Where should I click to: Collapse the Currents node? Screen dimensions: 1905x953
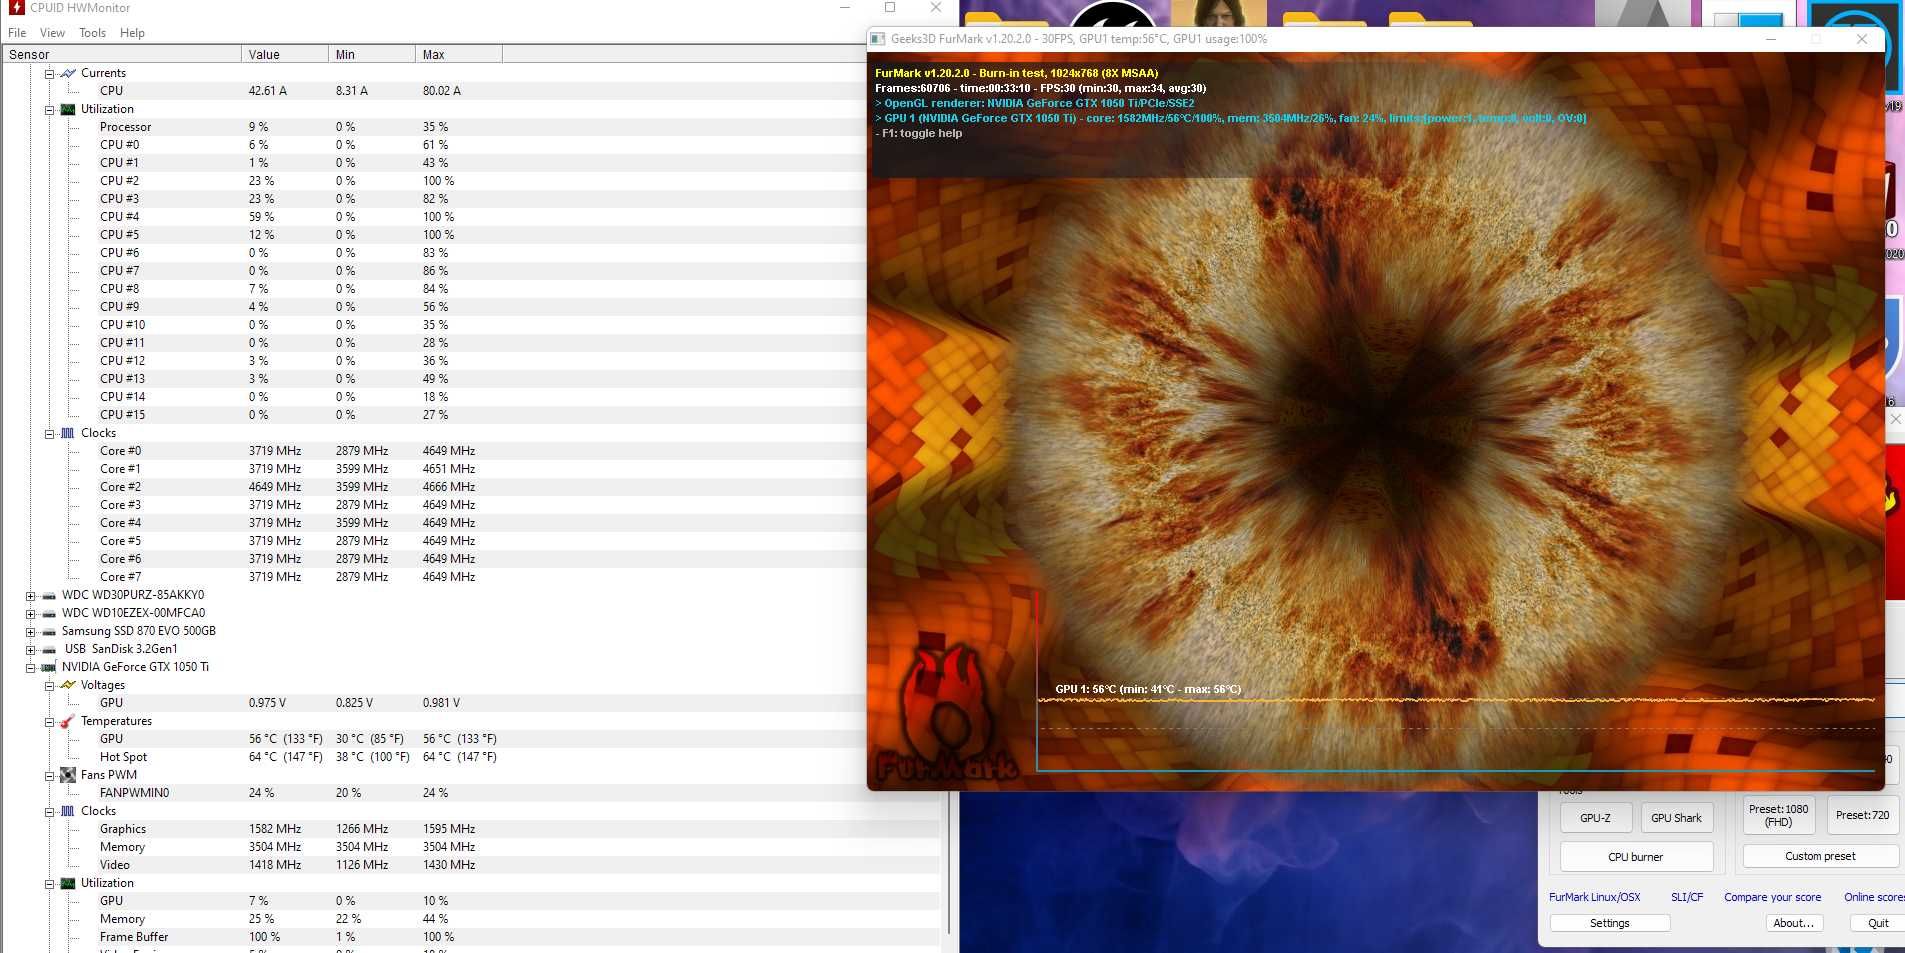point(49,74)
